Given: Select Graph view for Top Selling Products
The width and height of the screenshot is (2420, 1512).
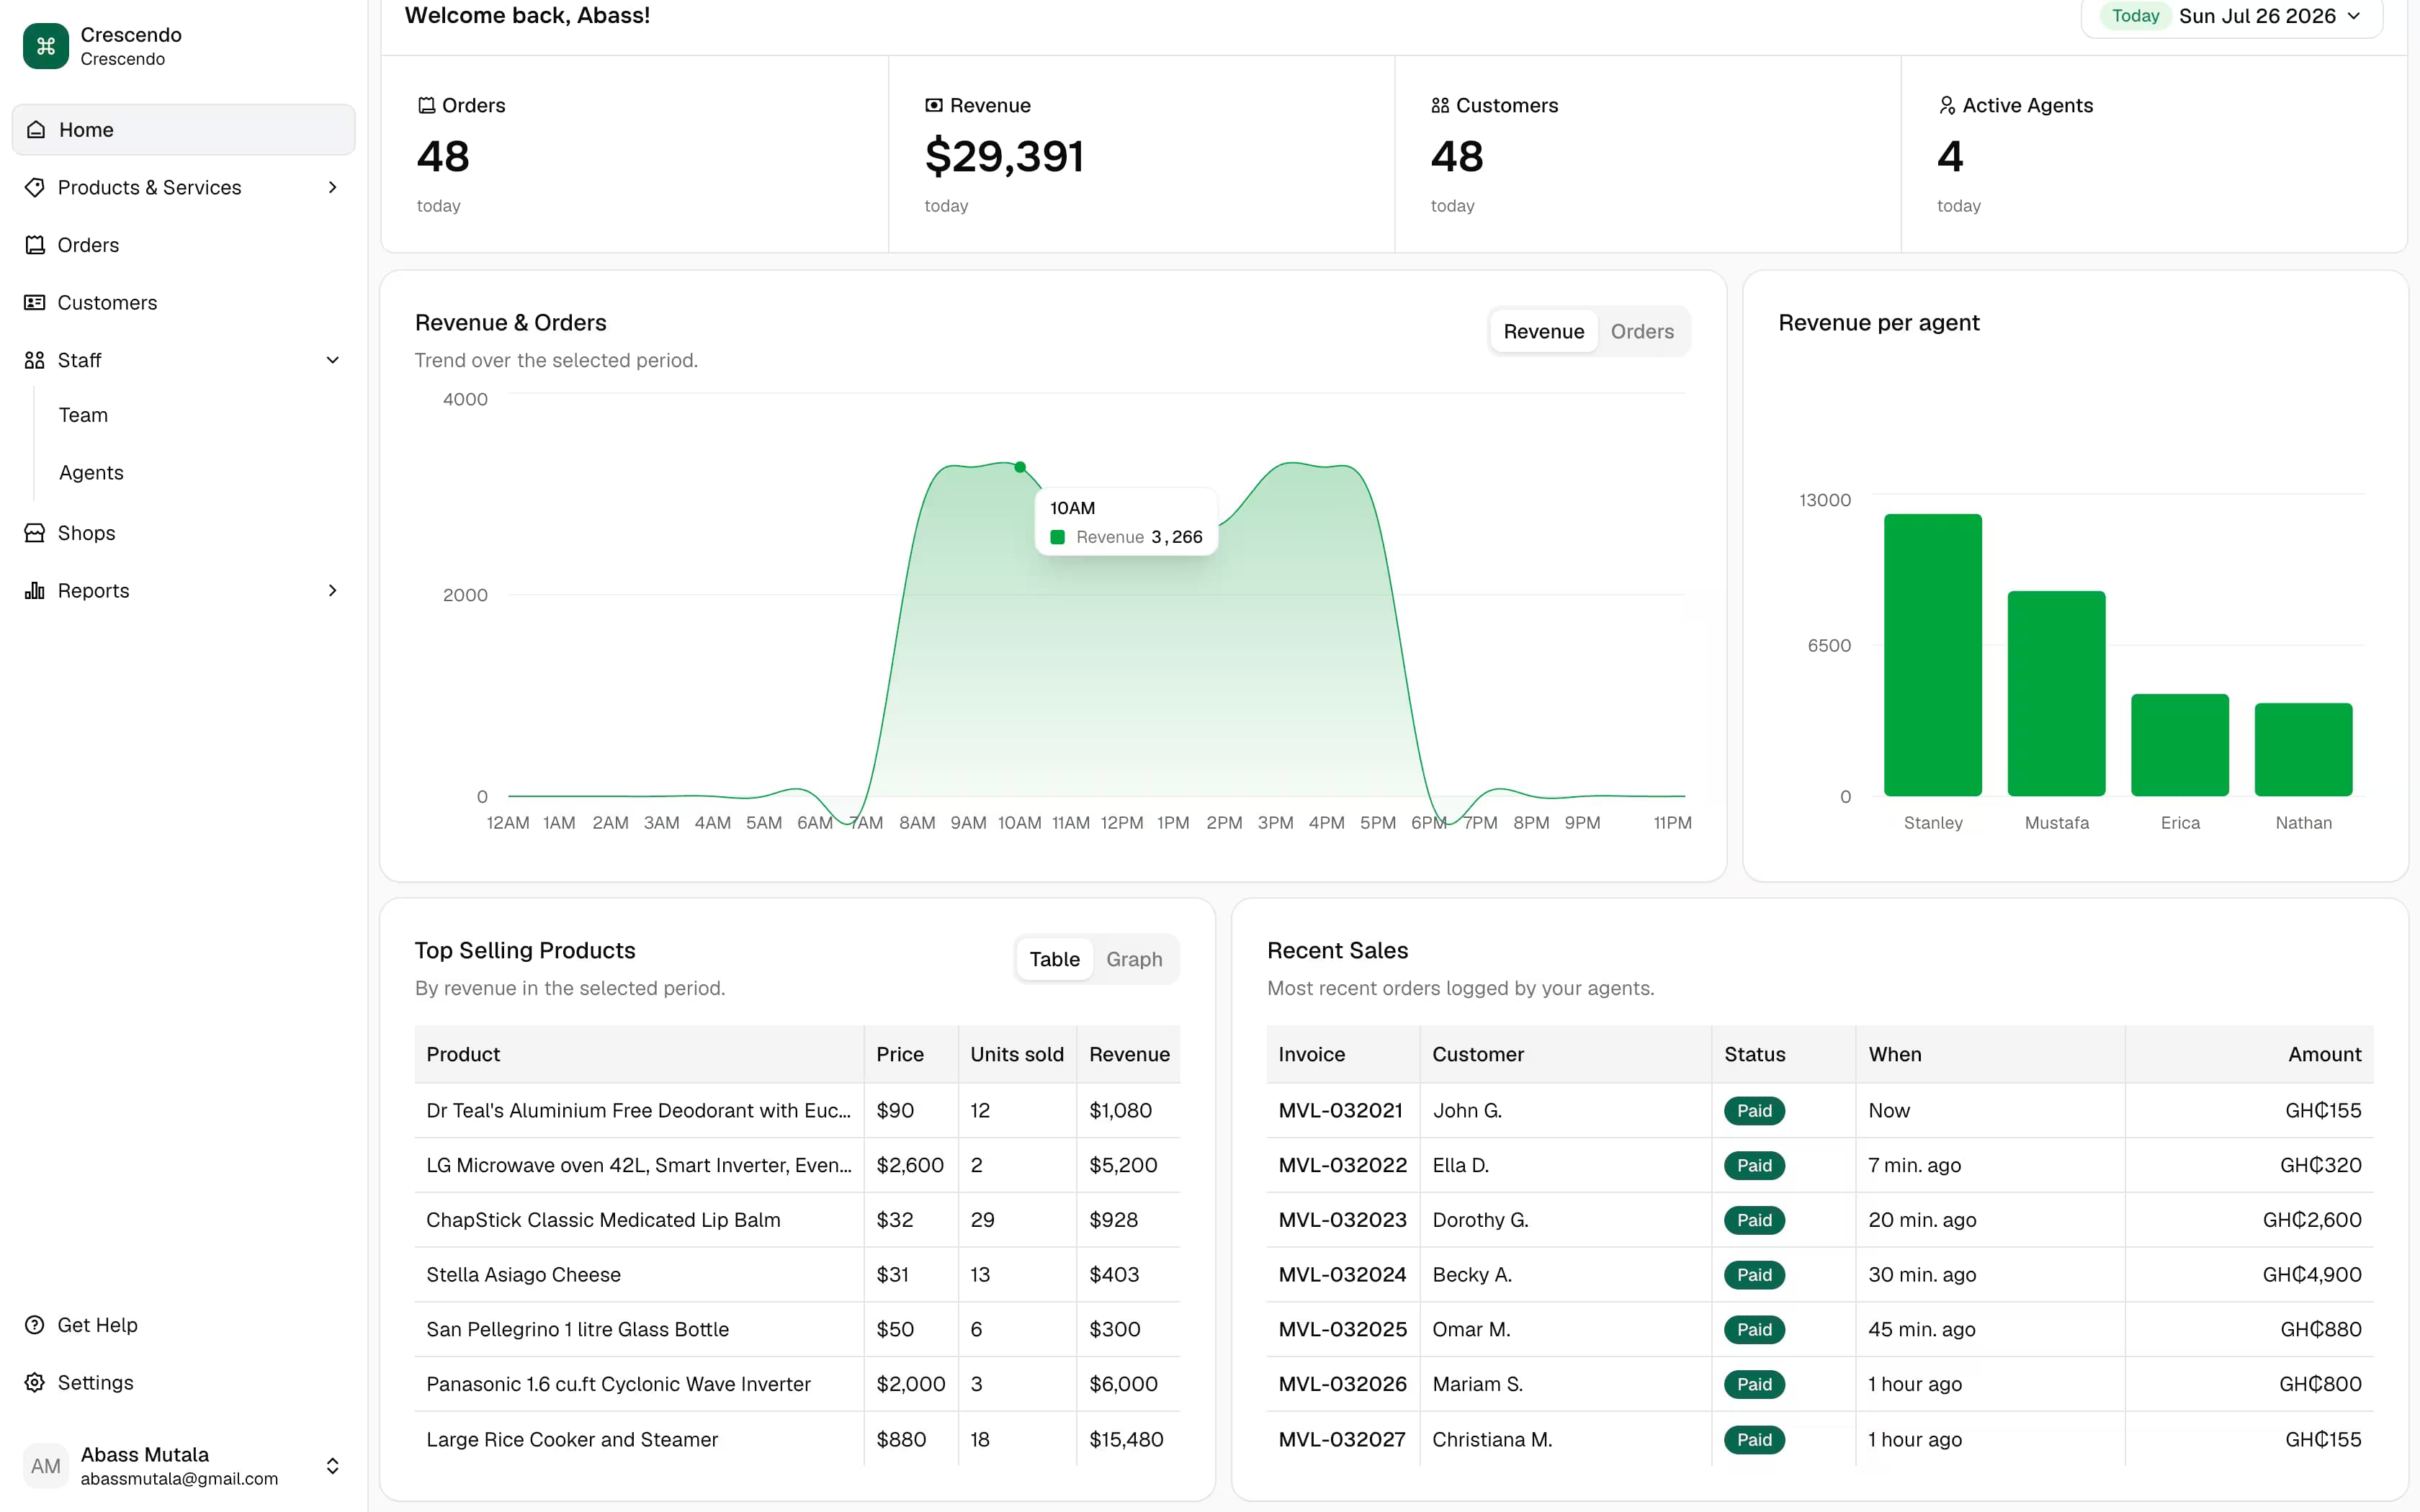Looking at the screenshot, I should 1134,959.
